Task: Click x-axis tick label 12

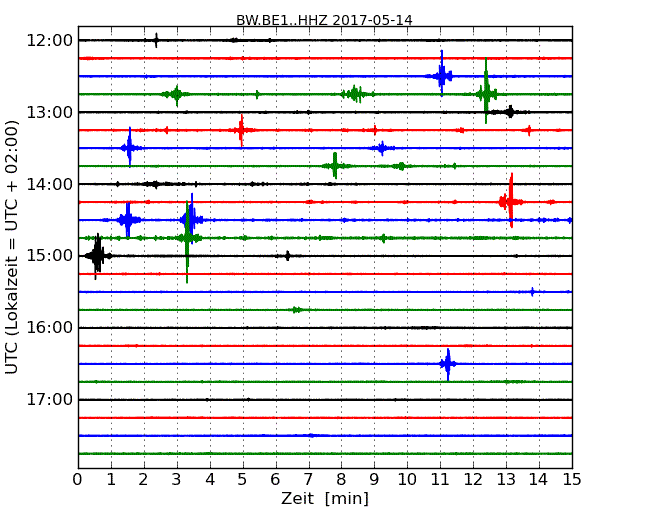Action: click(473, 480)
